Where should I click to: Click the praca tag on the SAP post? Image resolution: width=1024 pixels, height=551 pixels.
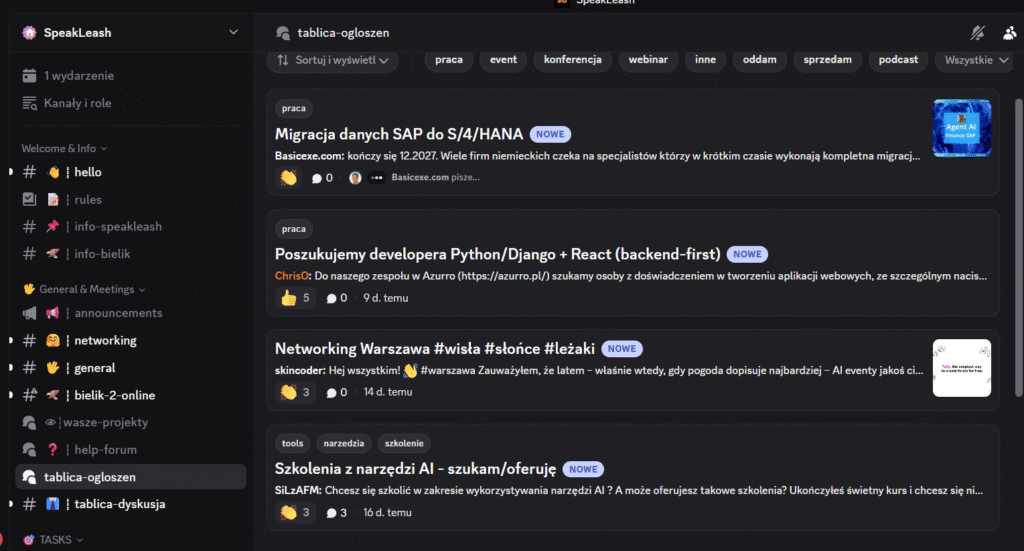click(x=294, y=108)
